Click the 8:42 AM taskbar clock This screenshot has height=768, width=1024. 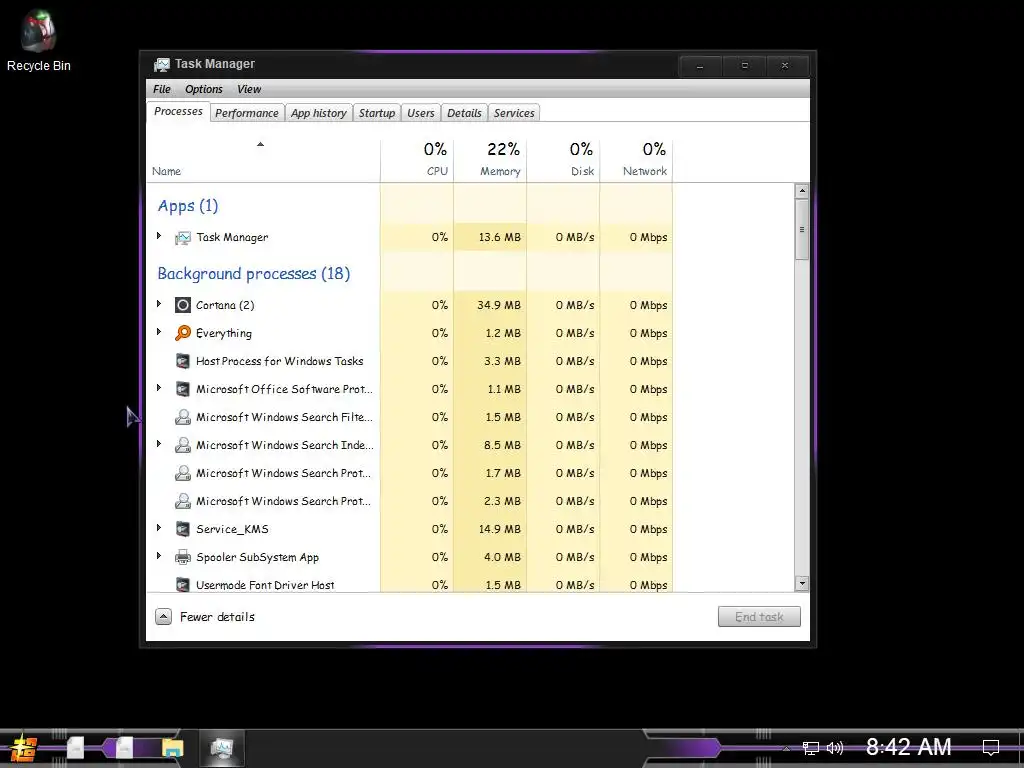[x=908, y=747]
